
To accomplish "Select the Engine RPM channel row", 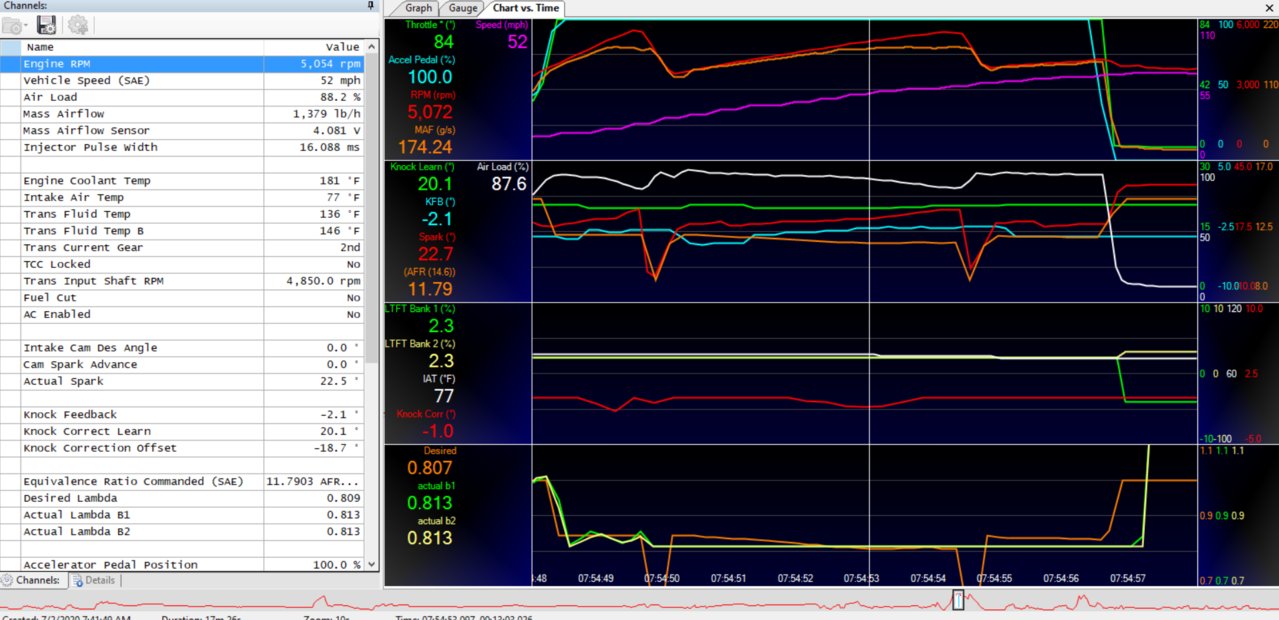I will point(183,63).
